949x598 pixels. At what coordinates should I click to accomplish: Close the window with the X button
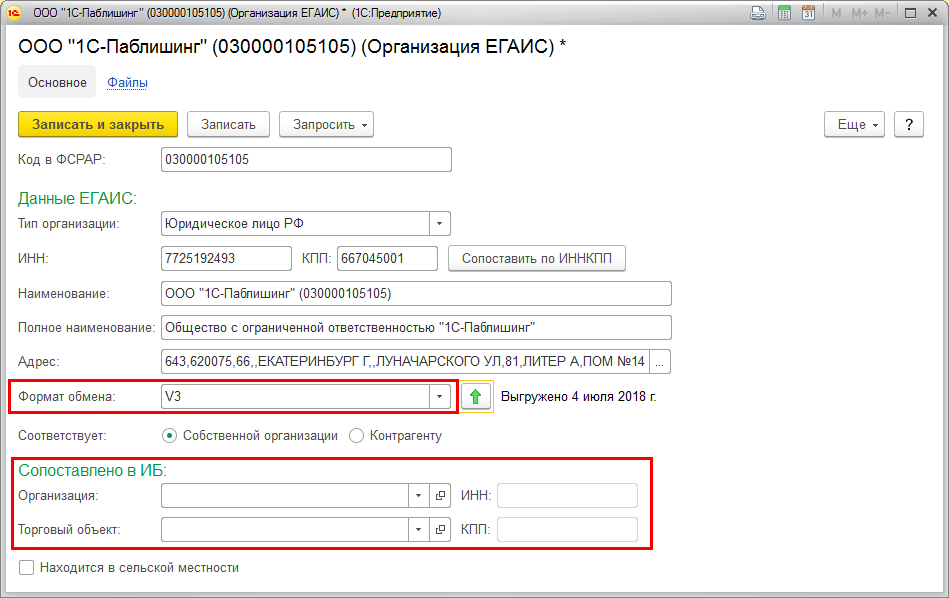pos(933,13)
